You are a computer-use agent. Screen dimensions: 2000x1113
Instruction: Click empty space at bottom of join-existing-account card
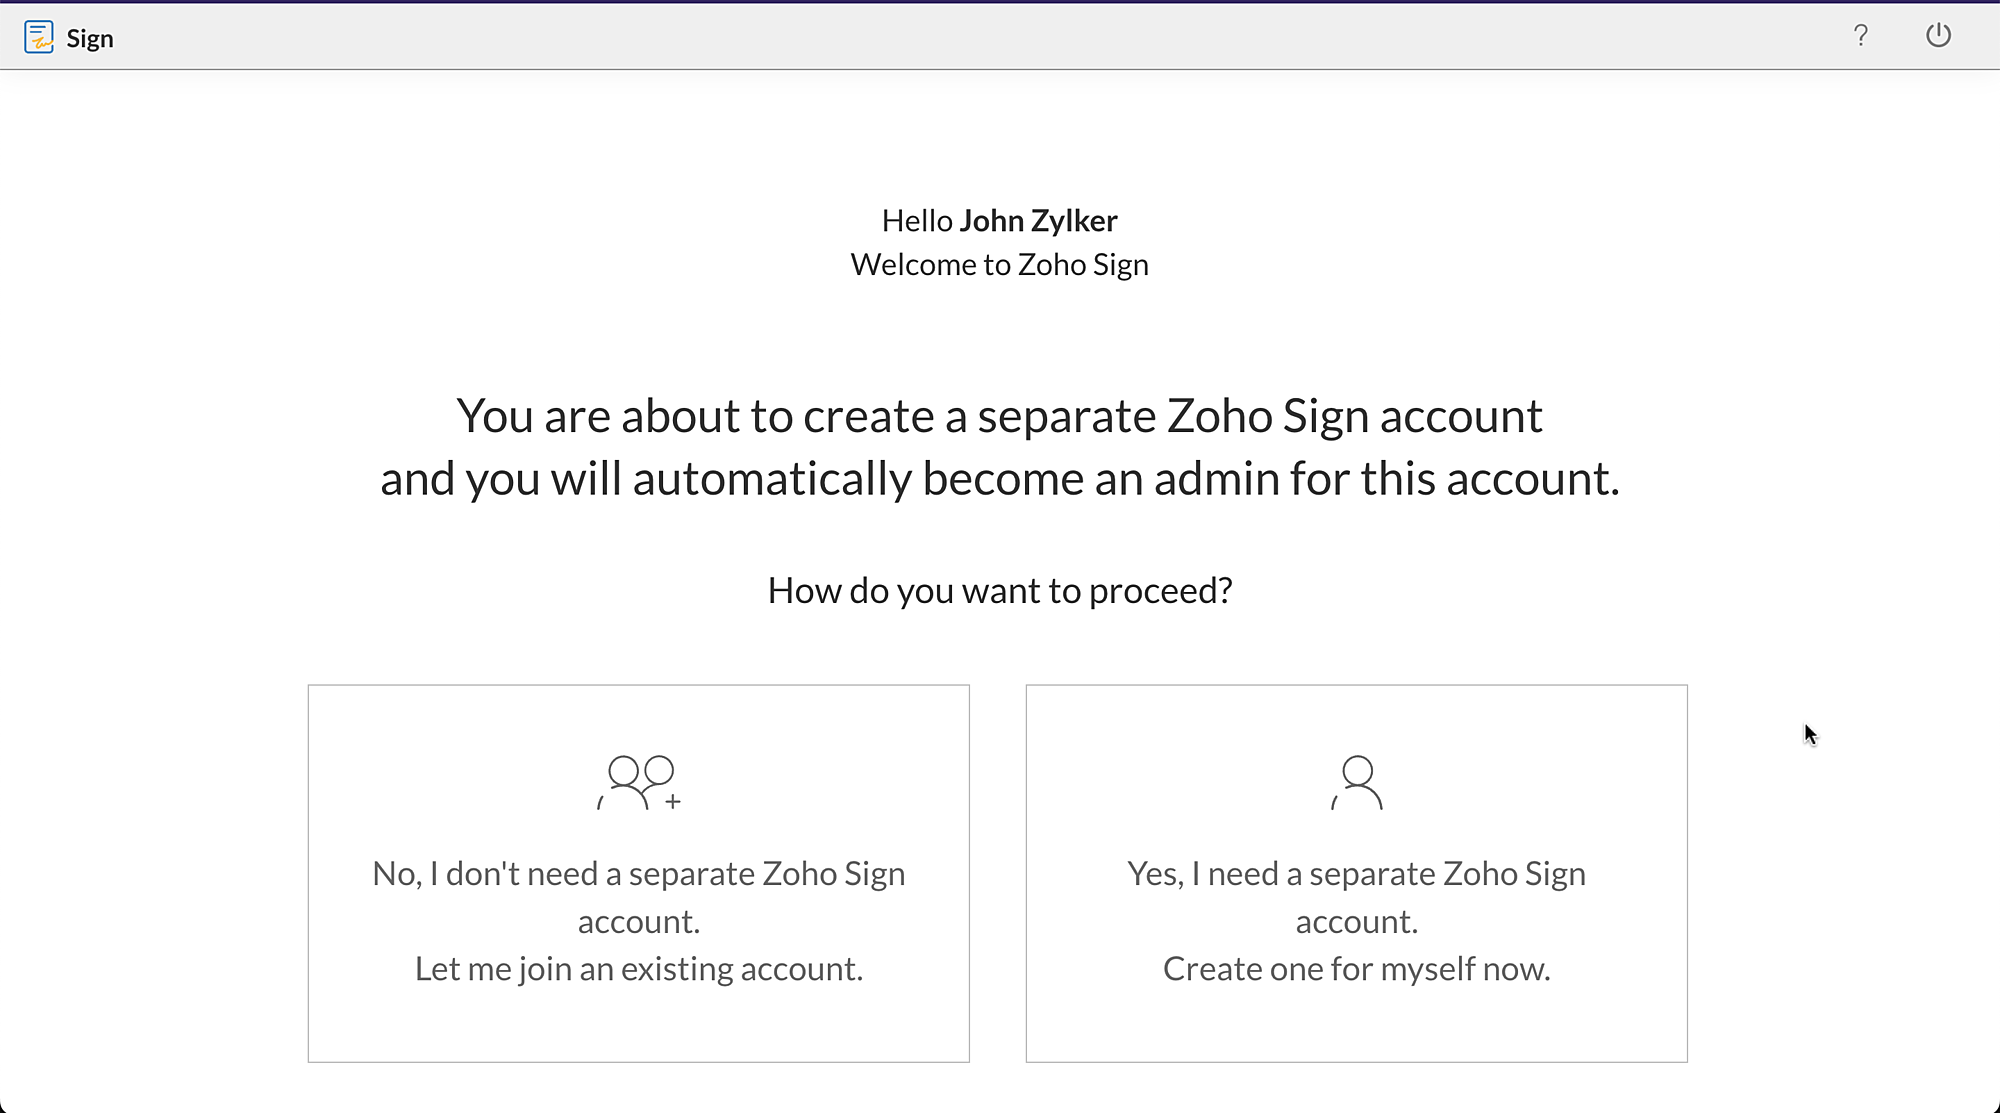click(638, 1030)
